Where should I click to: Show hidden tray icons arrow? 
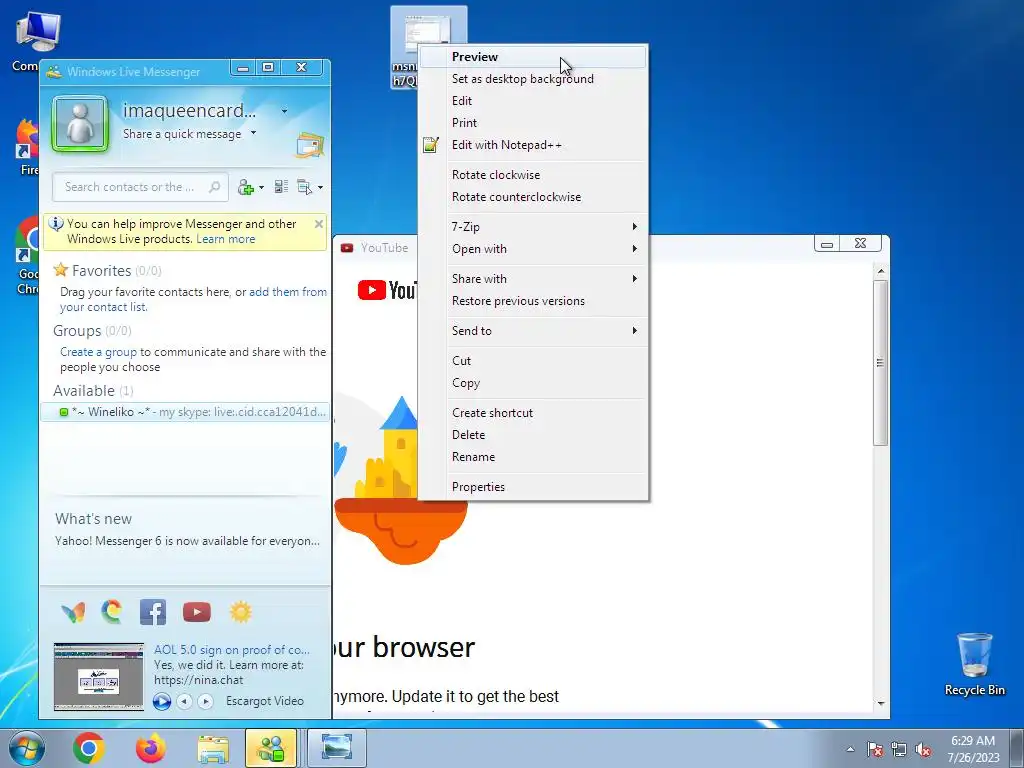(850, 749)
